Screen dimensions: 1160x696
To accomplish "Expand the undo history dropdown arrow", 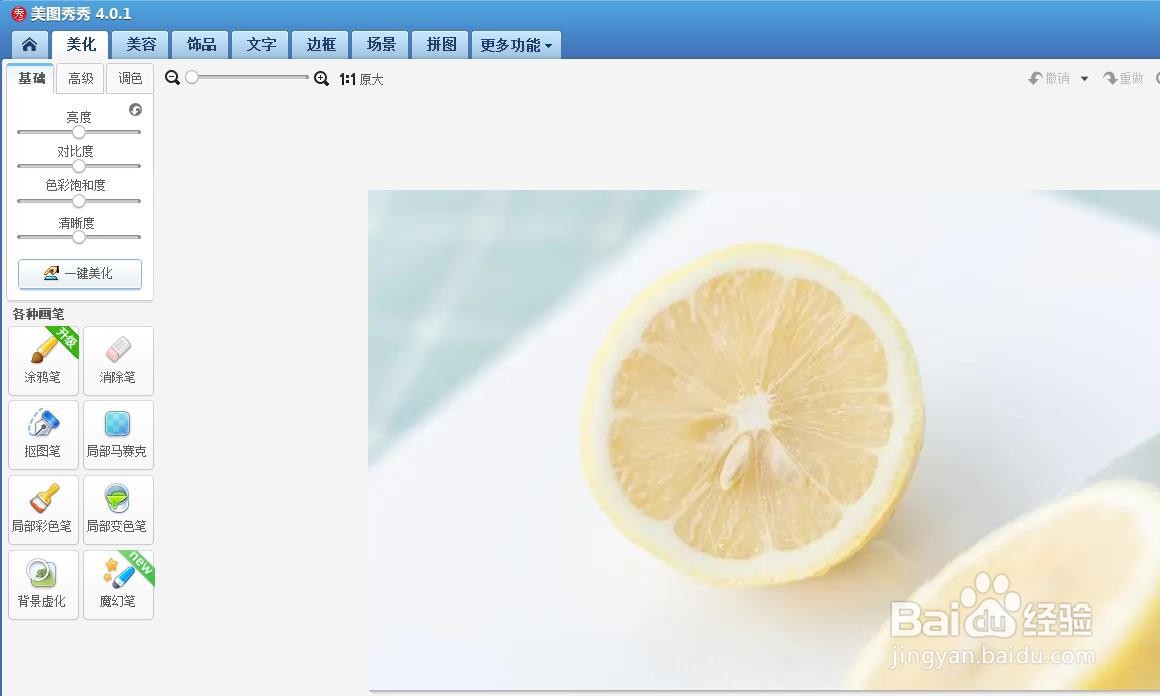I will 1084,78.
